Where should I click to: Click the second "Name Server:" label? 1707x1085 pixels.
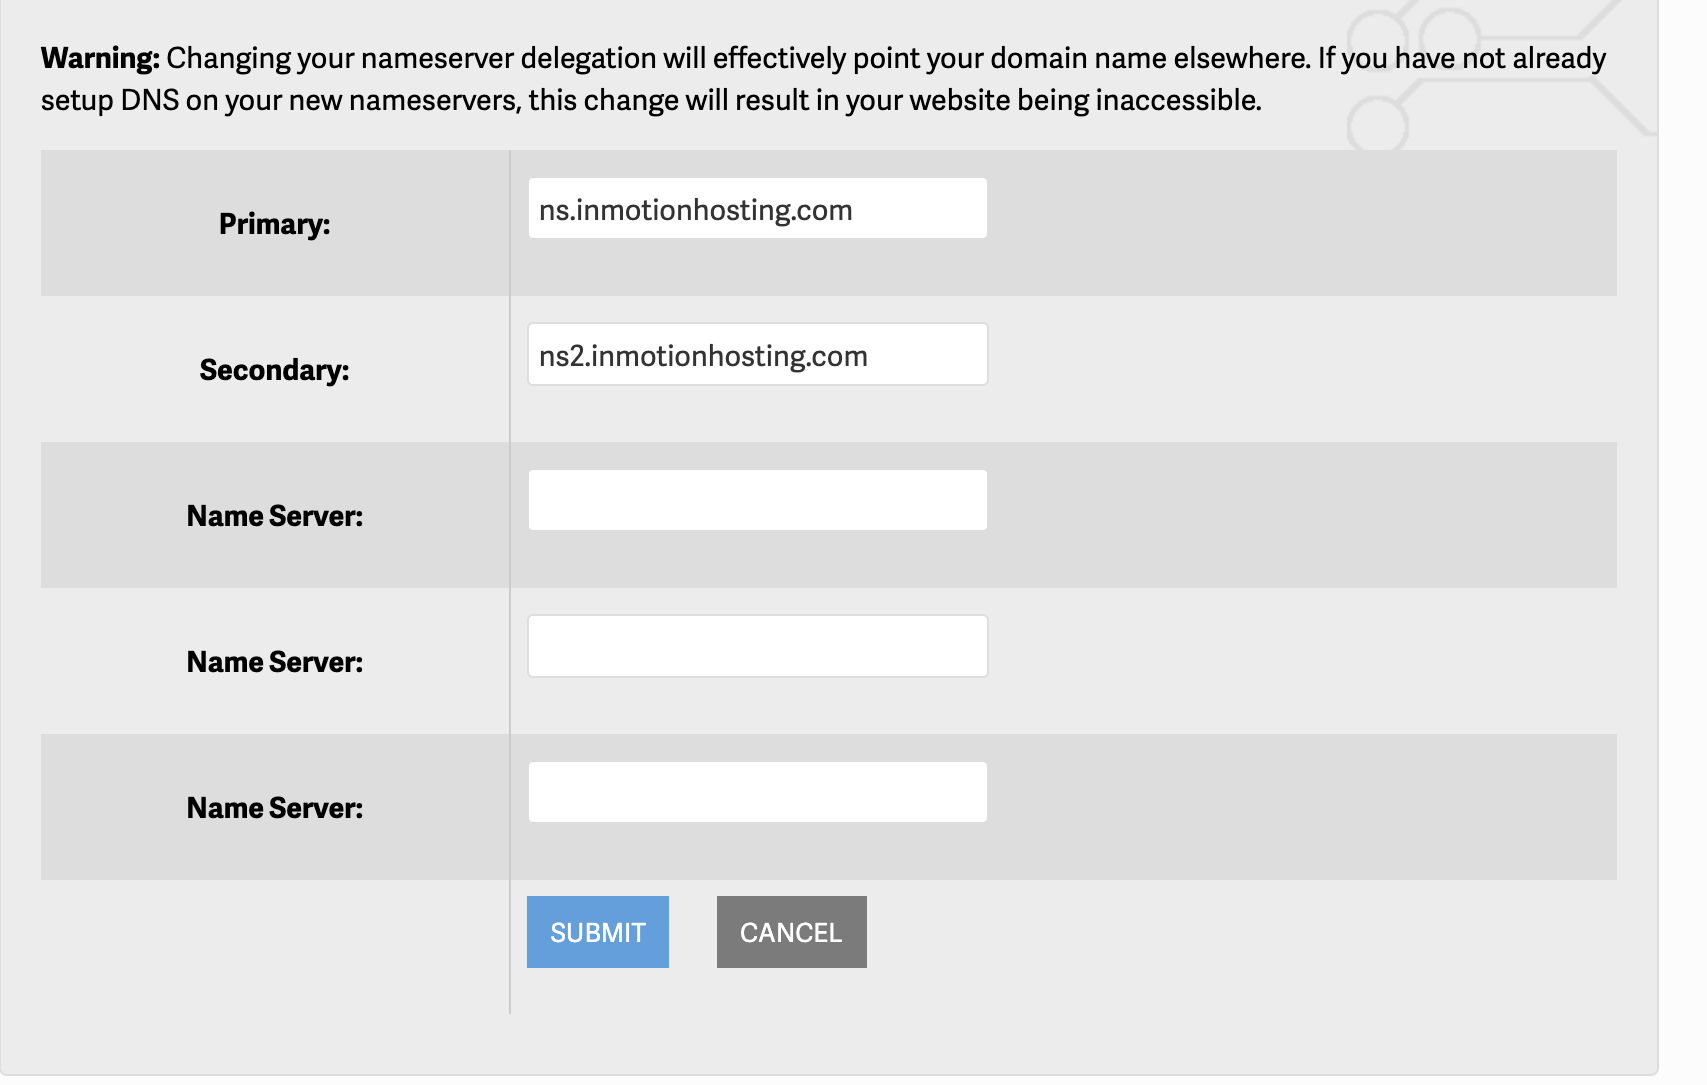(274, 662)
